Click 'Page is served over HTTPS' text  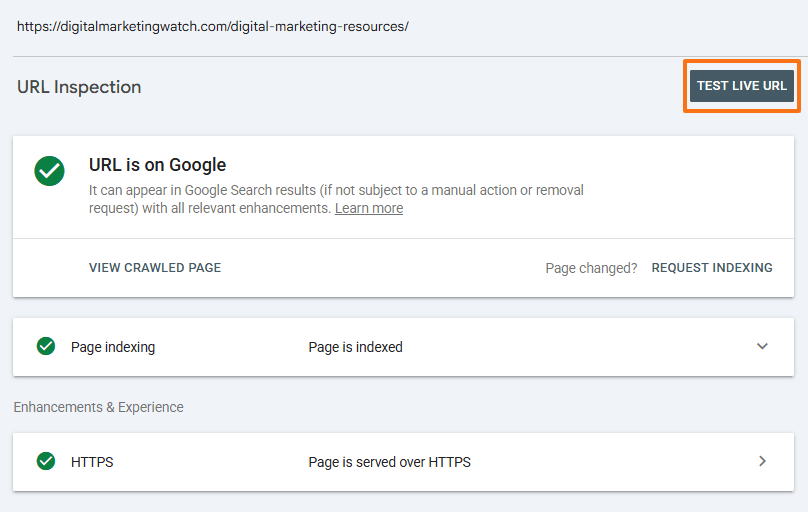[390, 462]
